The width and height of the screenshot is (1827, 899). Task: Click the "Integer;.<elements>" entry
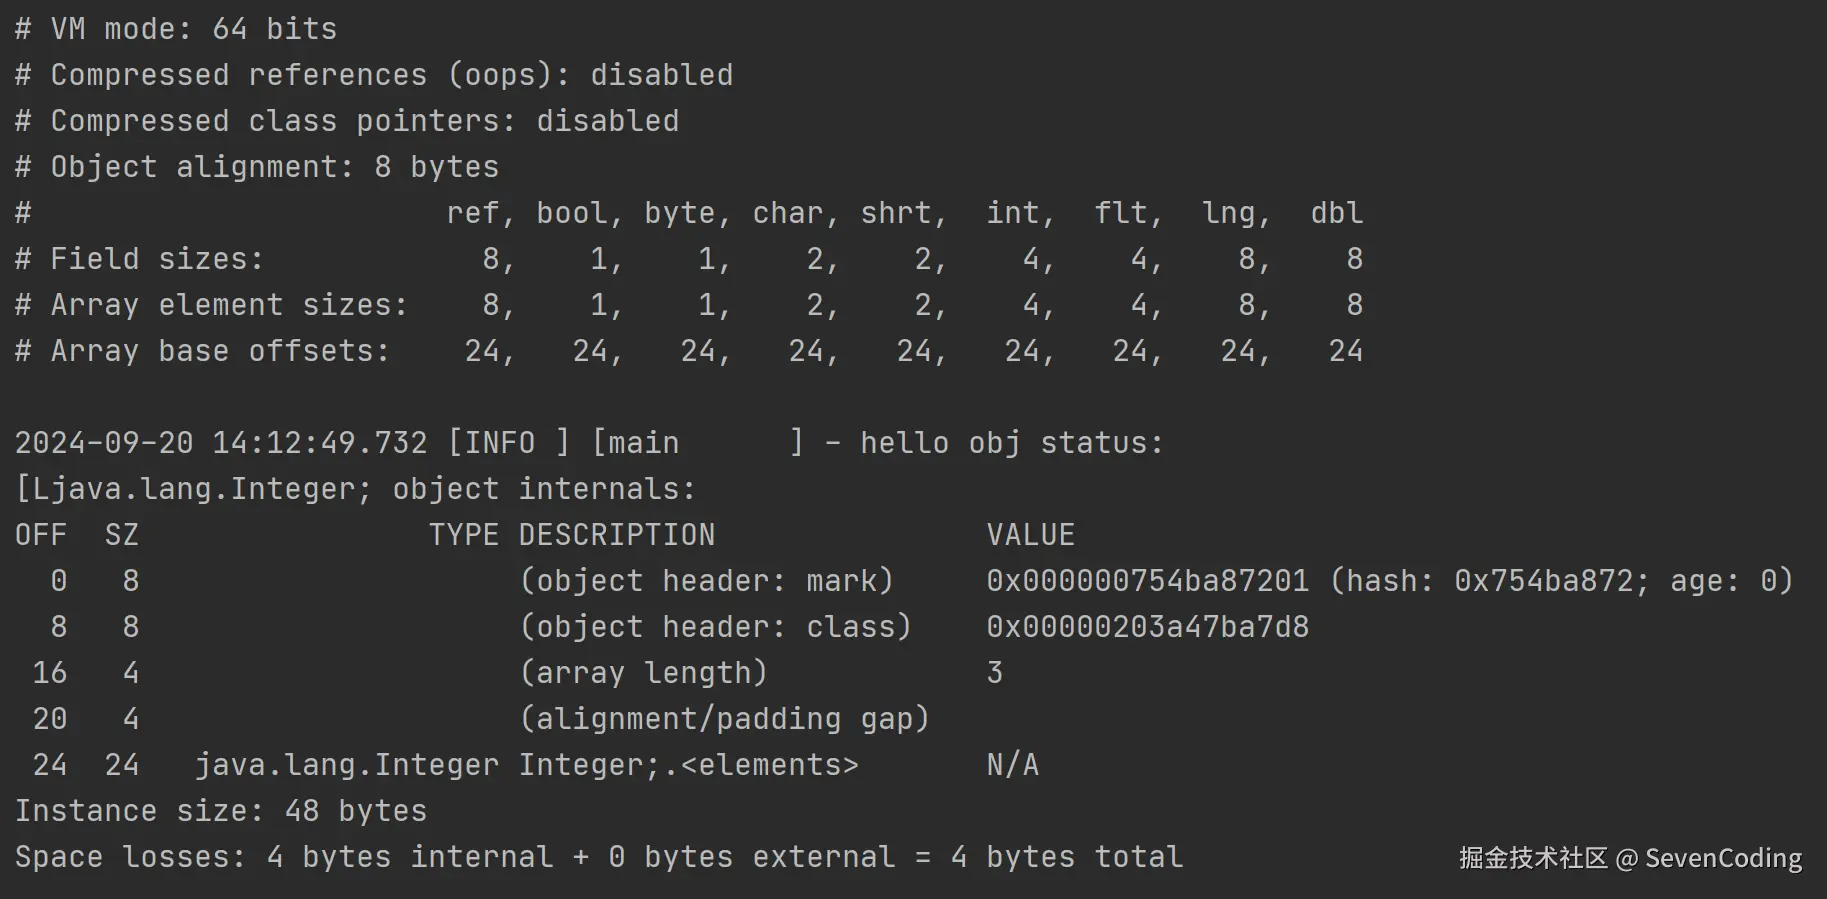pyautogui.click(x=688, y=765)
